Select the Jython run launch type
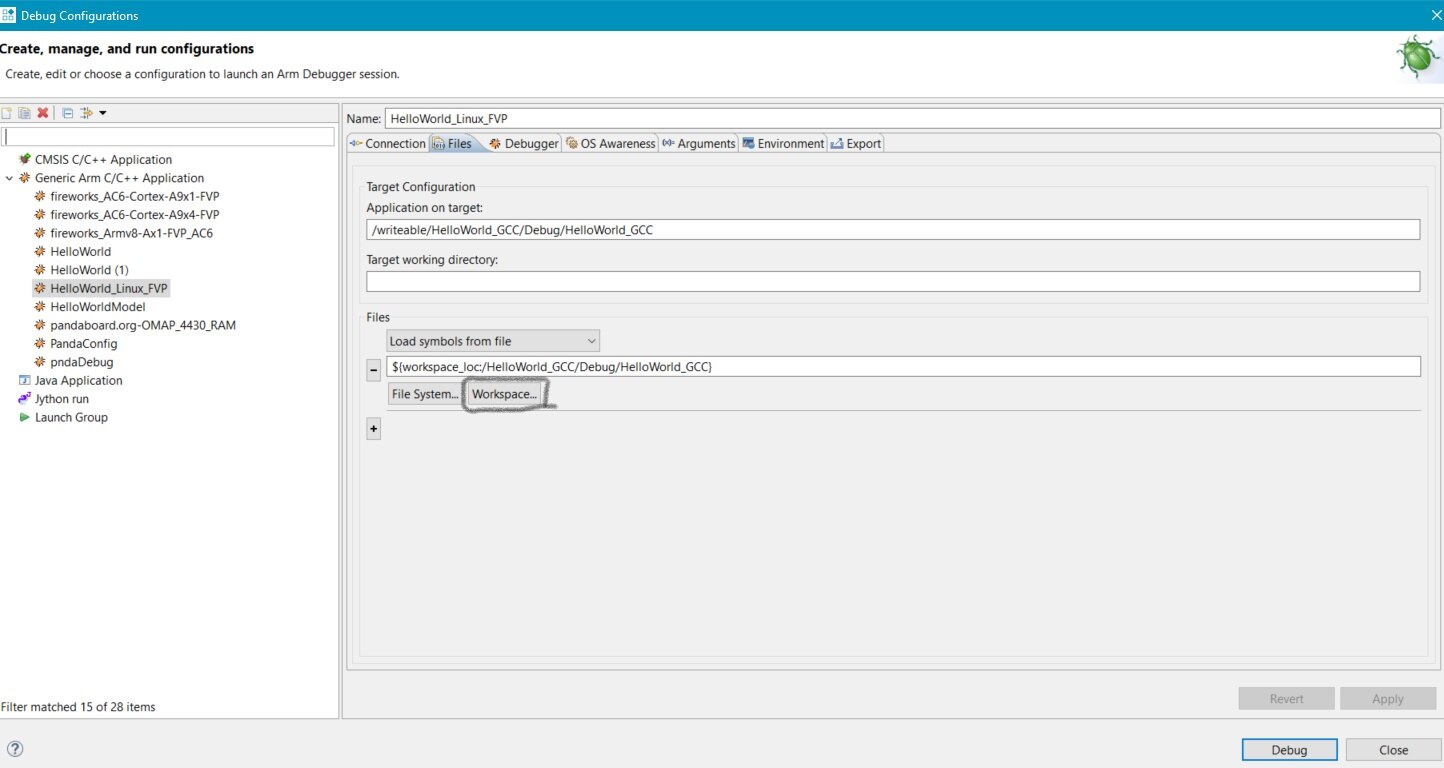The height and width of the screenshot is (768, 1444). 61,398
